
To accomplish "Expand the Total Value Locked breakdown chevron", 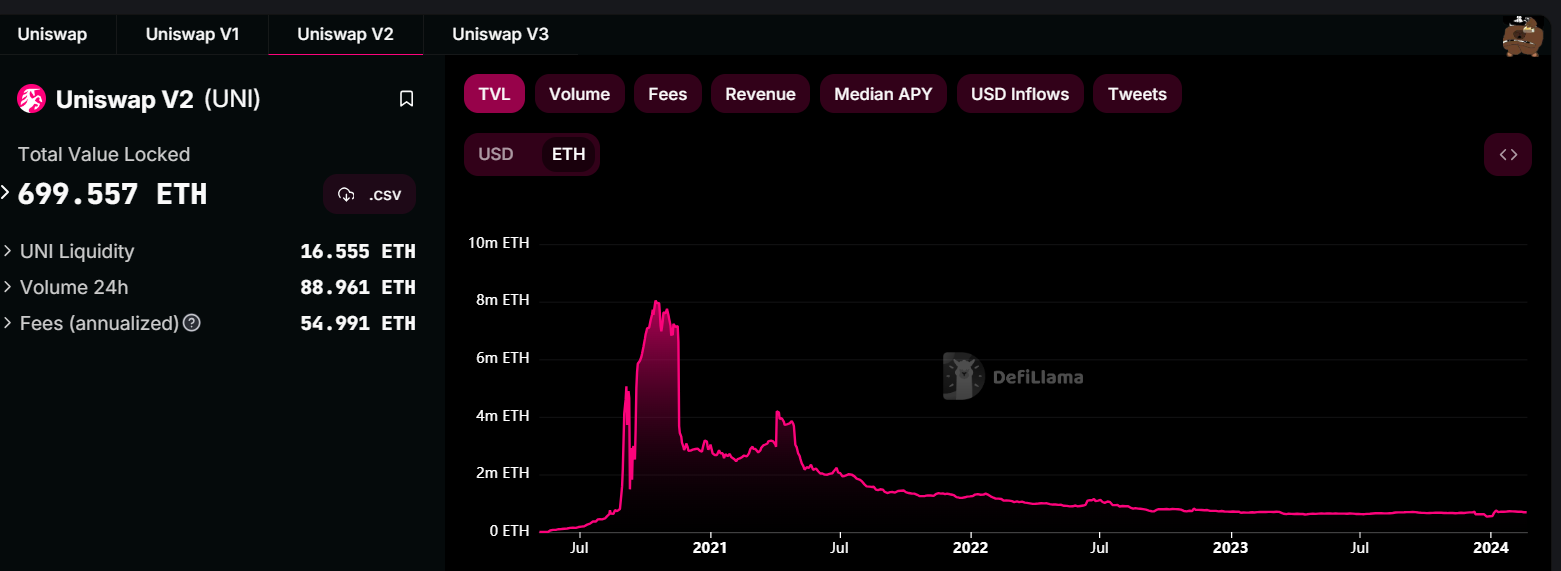I will (5, 193).
